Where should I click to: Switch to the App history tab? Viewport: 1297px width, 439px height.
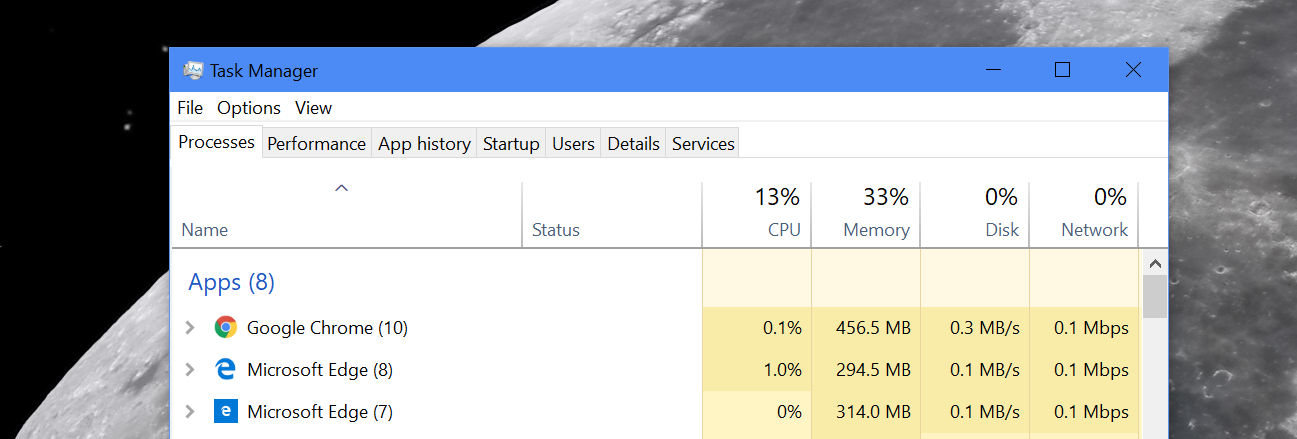424,144
